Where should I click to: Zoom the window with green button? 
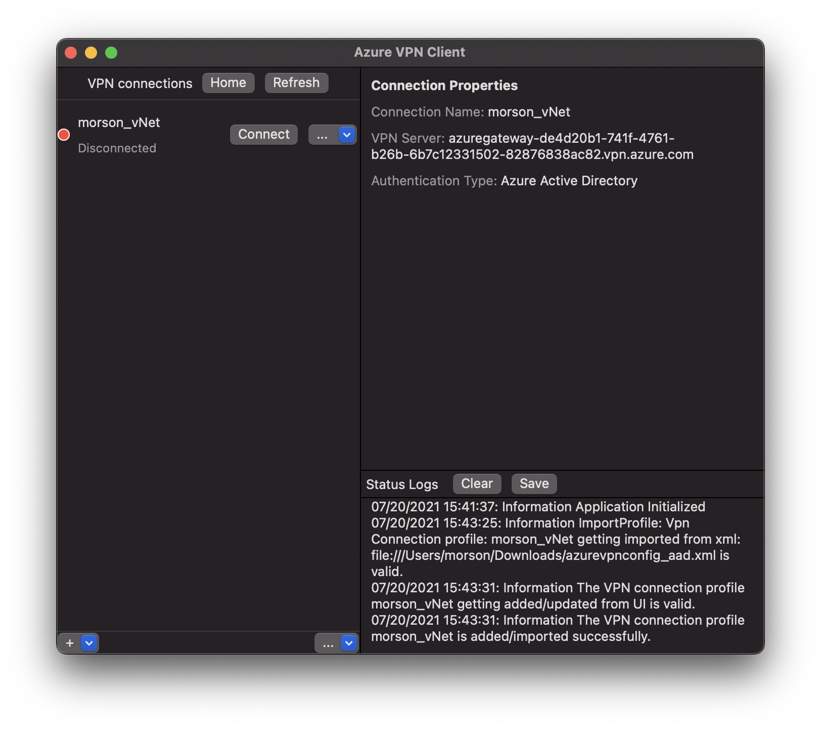point(111,53)
